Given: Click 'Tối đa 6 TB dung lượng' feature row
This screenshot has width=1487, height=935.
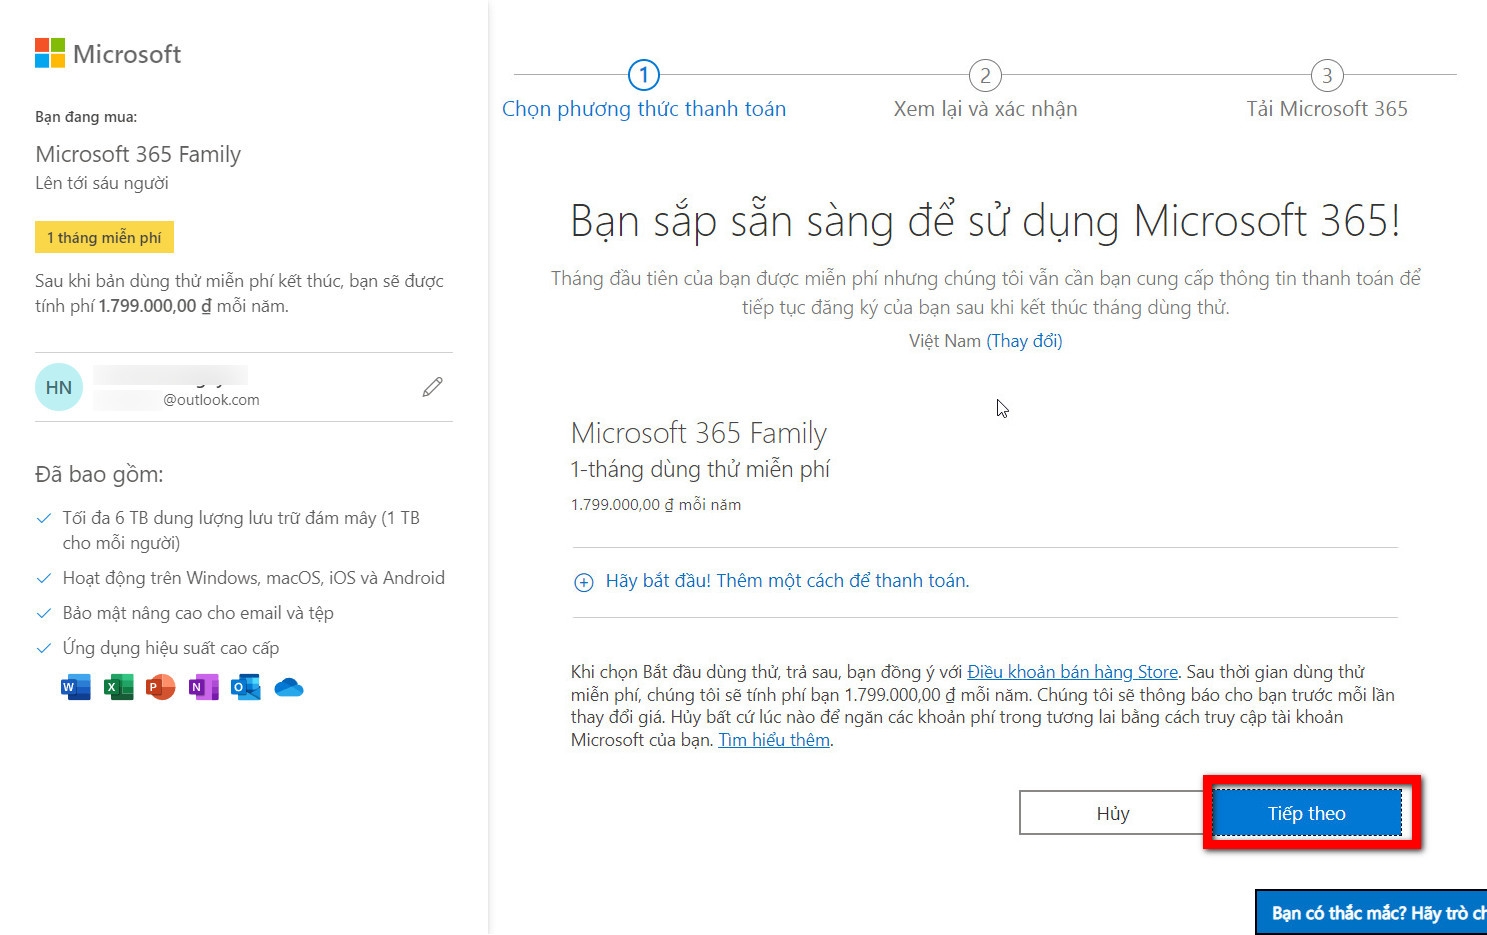Looking at the screenshot, I should pyautogui.click(x=241, y=530).
